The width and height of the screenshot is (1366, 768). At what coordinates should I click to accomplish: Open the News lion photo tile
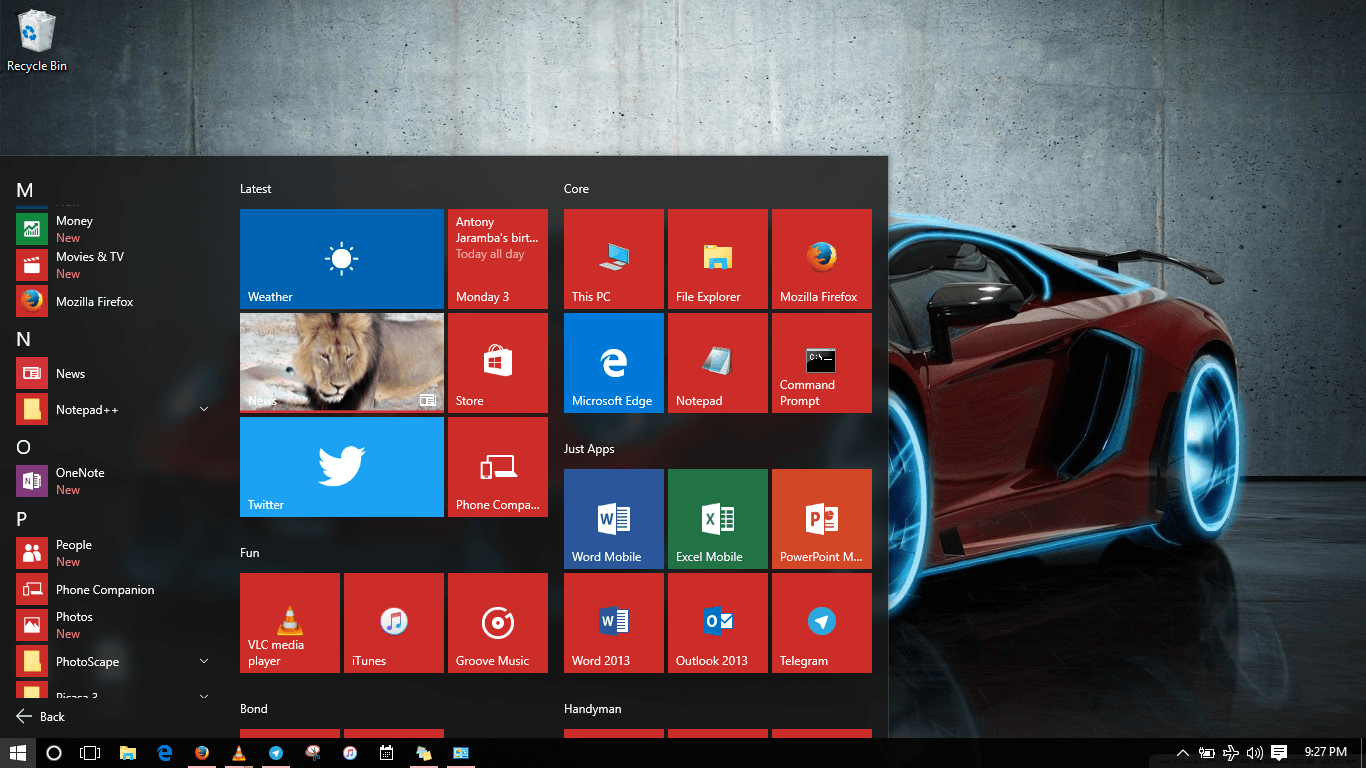(342, 363)
